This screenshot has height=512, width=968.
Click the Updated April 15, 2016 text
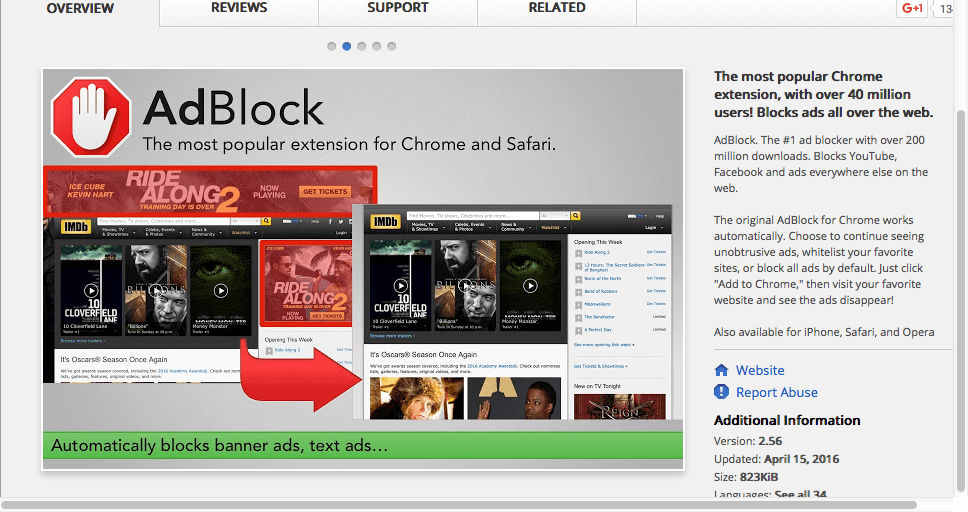(x=776, y=459)
